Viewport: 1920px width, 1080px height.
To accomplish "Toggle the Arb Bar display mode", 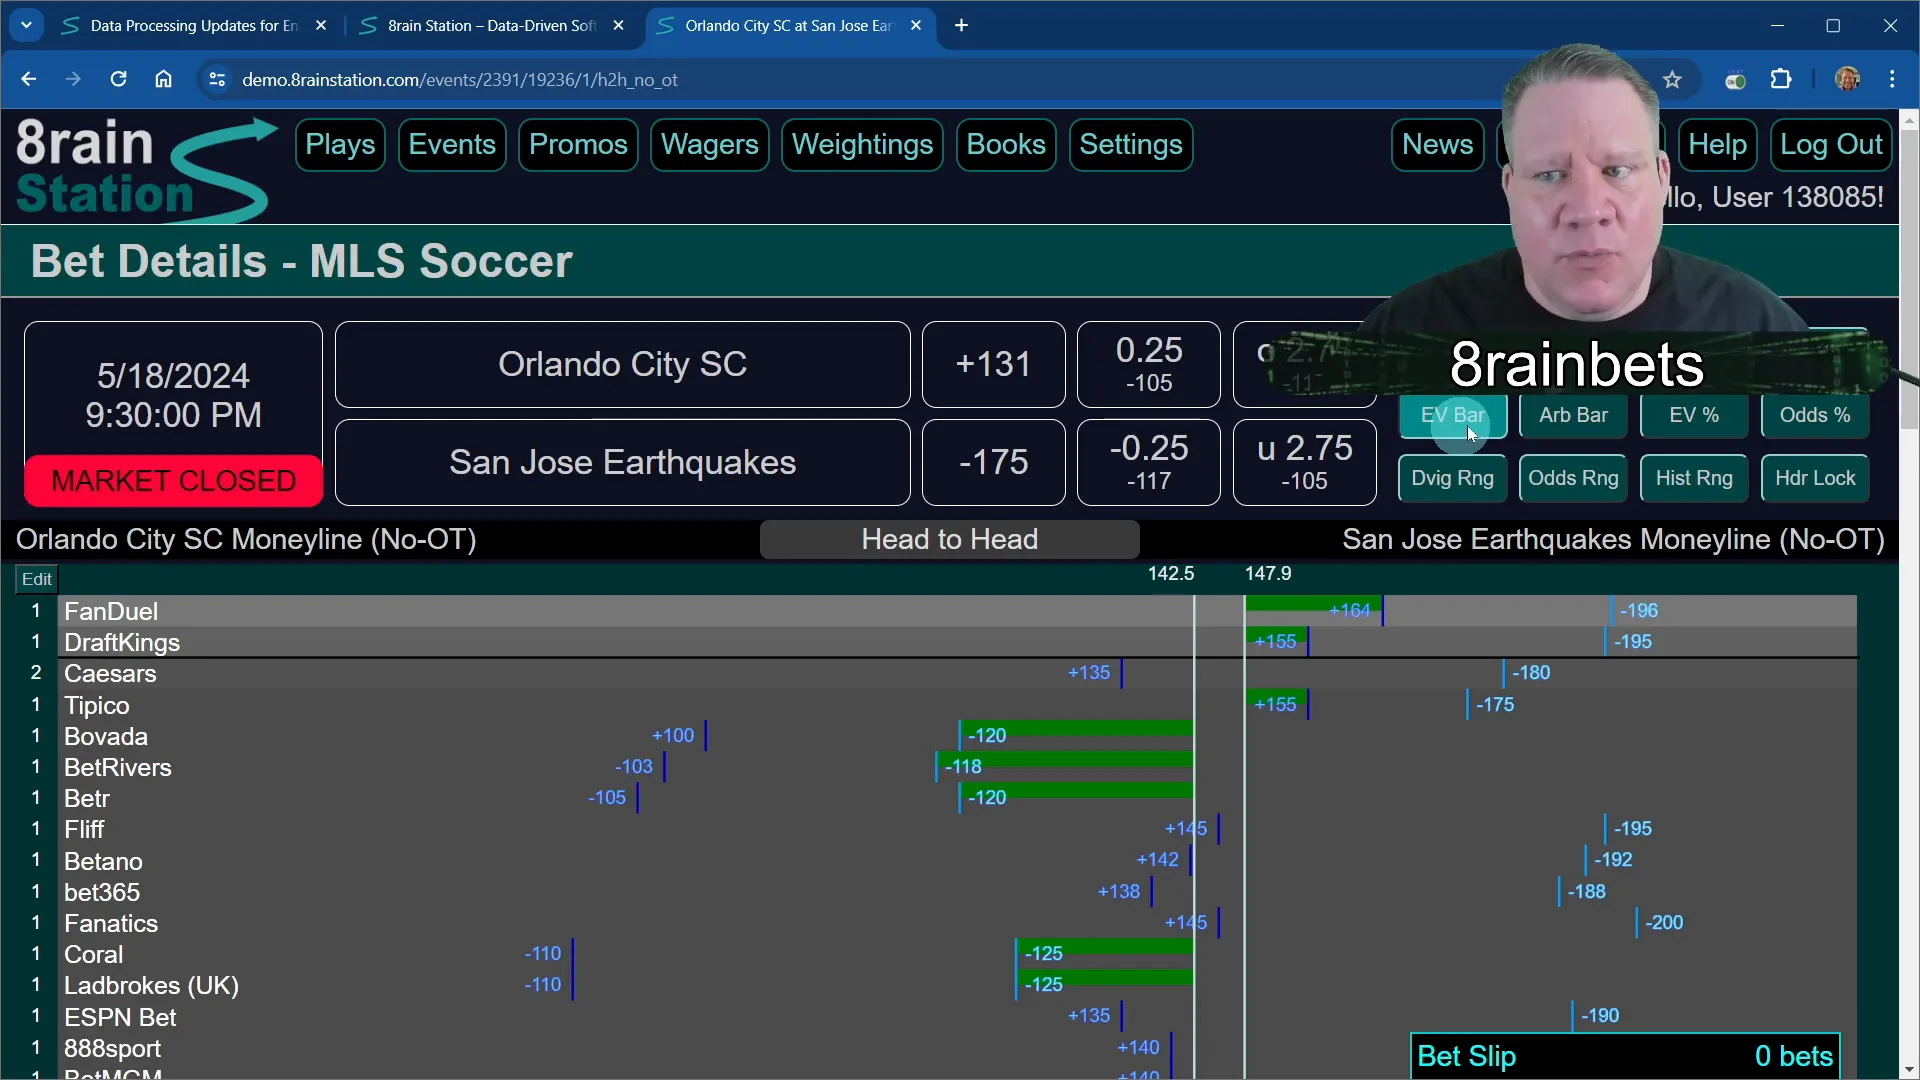I will pos(1573,416).
